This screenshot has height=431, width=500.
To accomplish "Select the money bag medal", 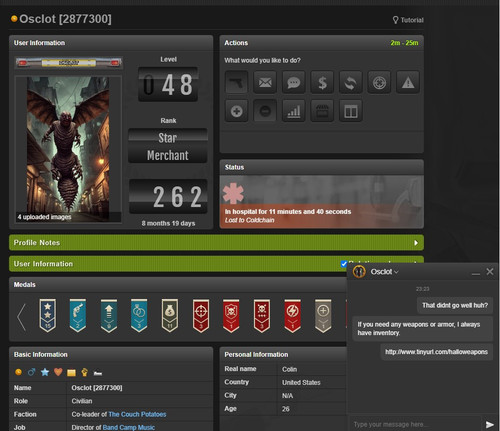I will [170, 315].
